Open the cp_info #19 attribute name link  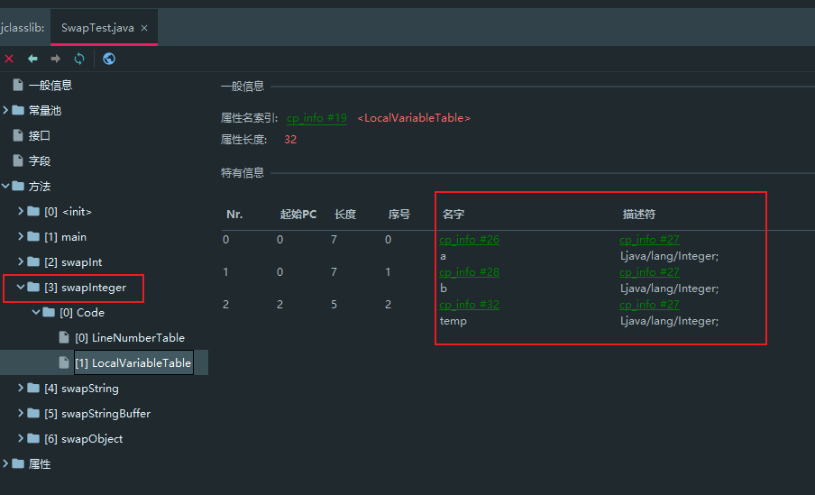(x=316, y=118)
